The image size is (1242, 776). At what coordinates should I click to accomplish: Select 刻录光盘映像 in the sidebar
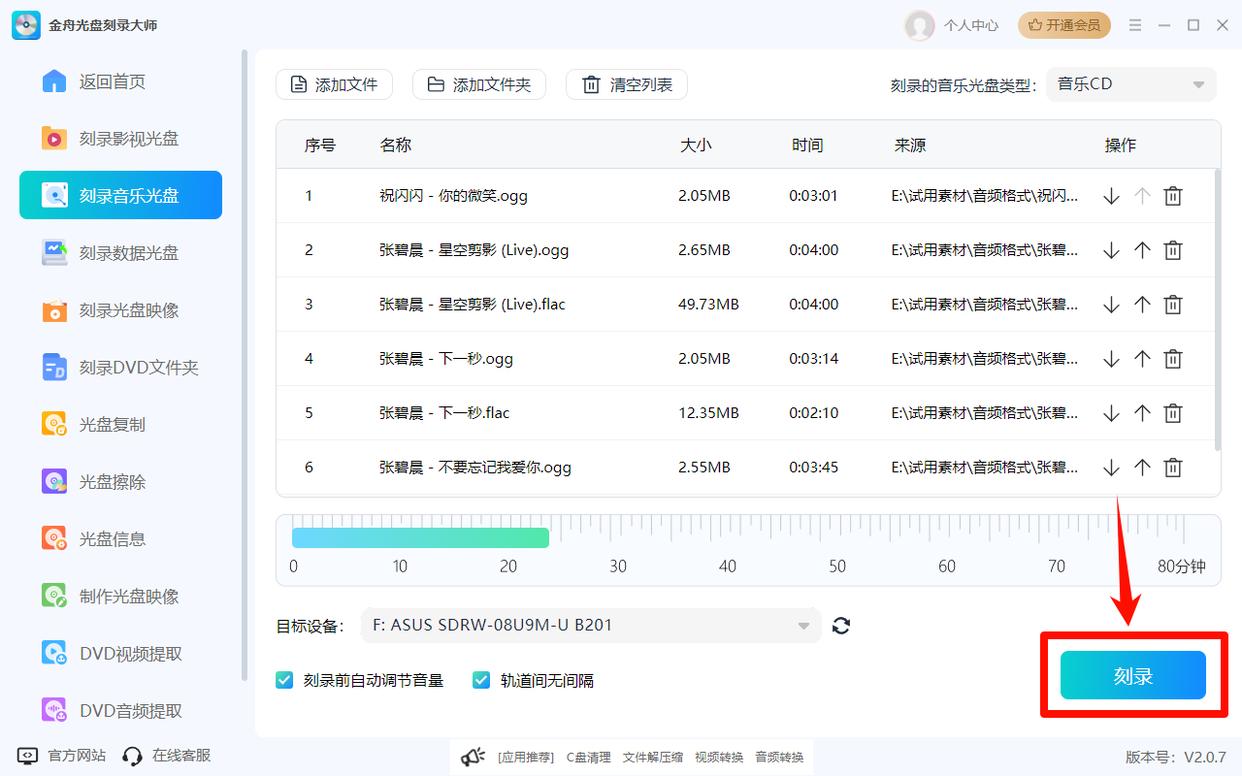tap(120, 310)
